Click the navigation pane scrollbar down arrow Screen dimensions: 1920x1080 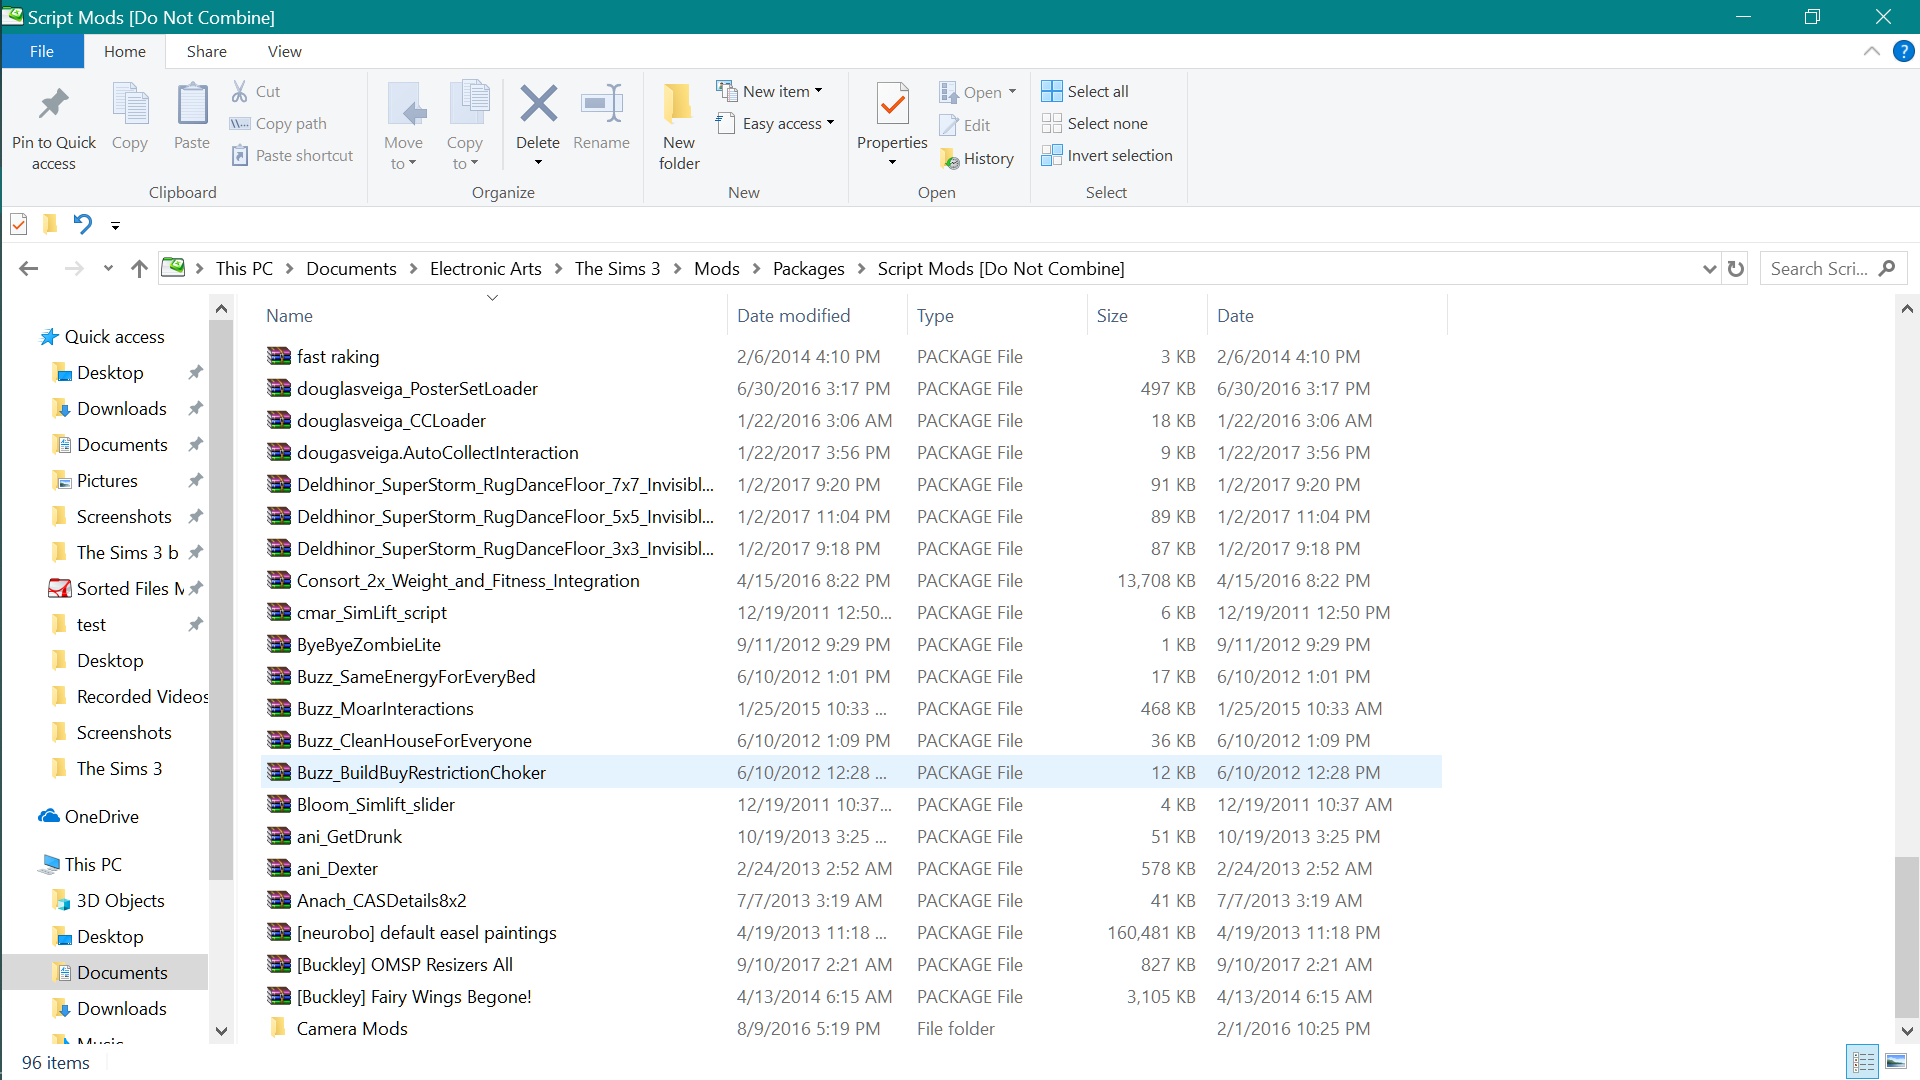tap(221, 1031)
